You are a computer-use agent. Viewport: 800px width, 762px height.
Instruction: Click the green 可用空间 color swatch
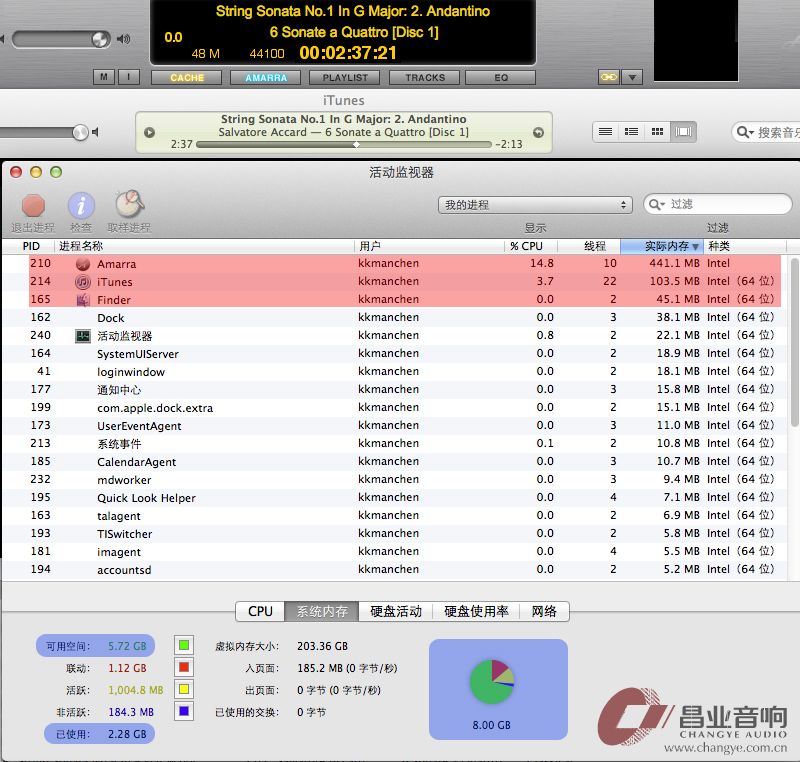pos(184,645)
